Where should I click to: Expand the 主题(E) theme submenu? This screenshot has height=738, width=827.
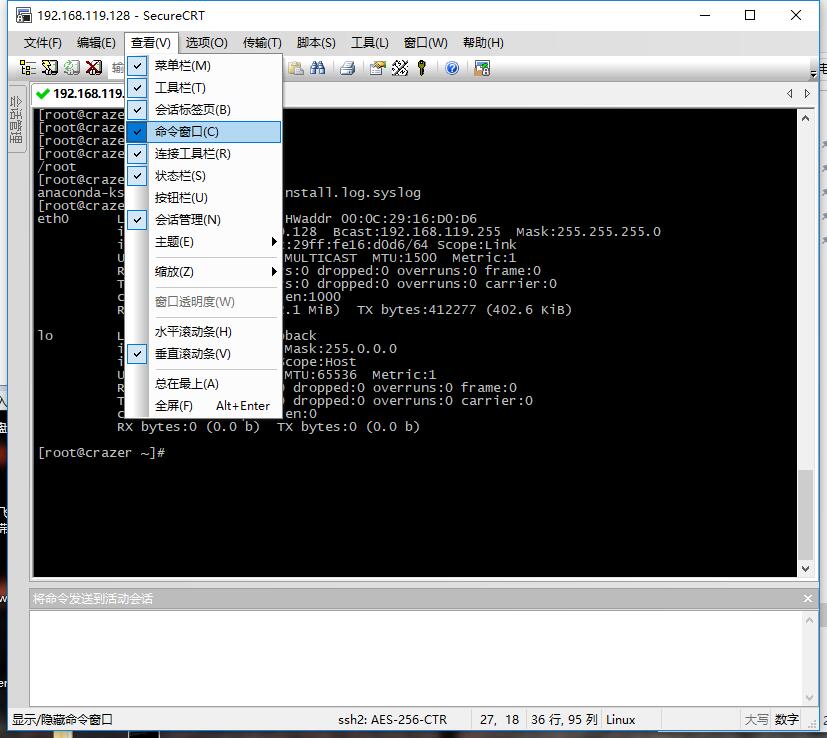[x=203, y=242]
